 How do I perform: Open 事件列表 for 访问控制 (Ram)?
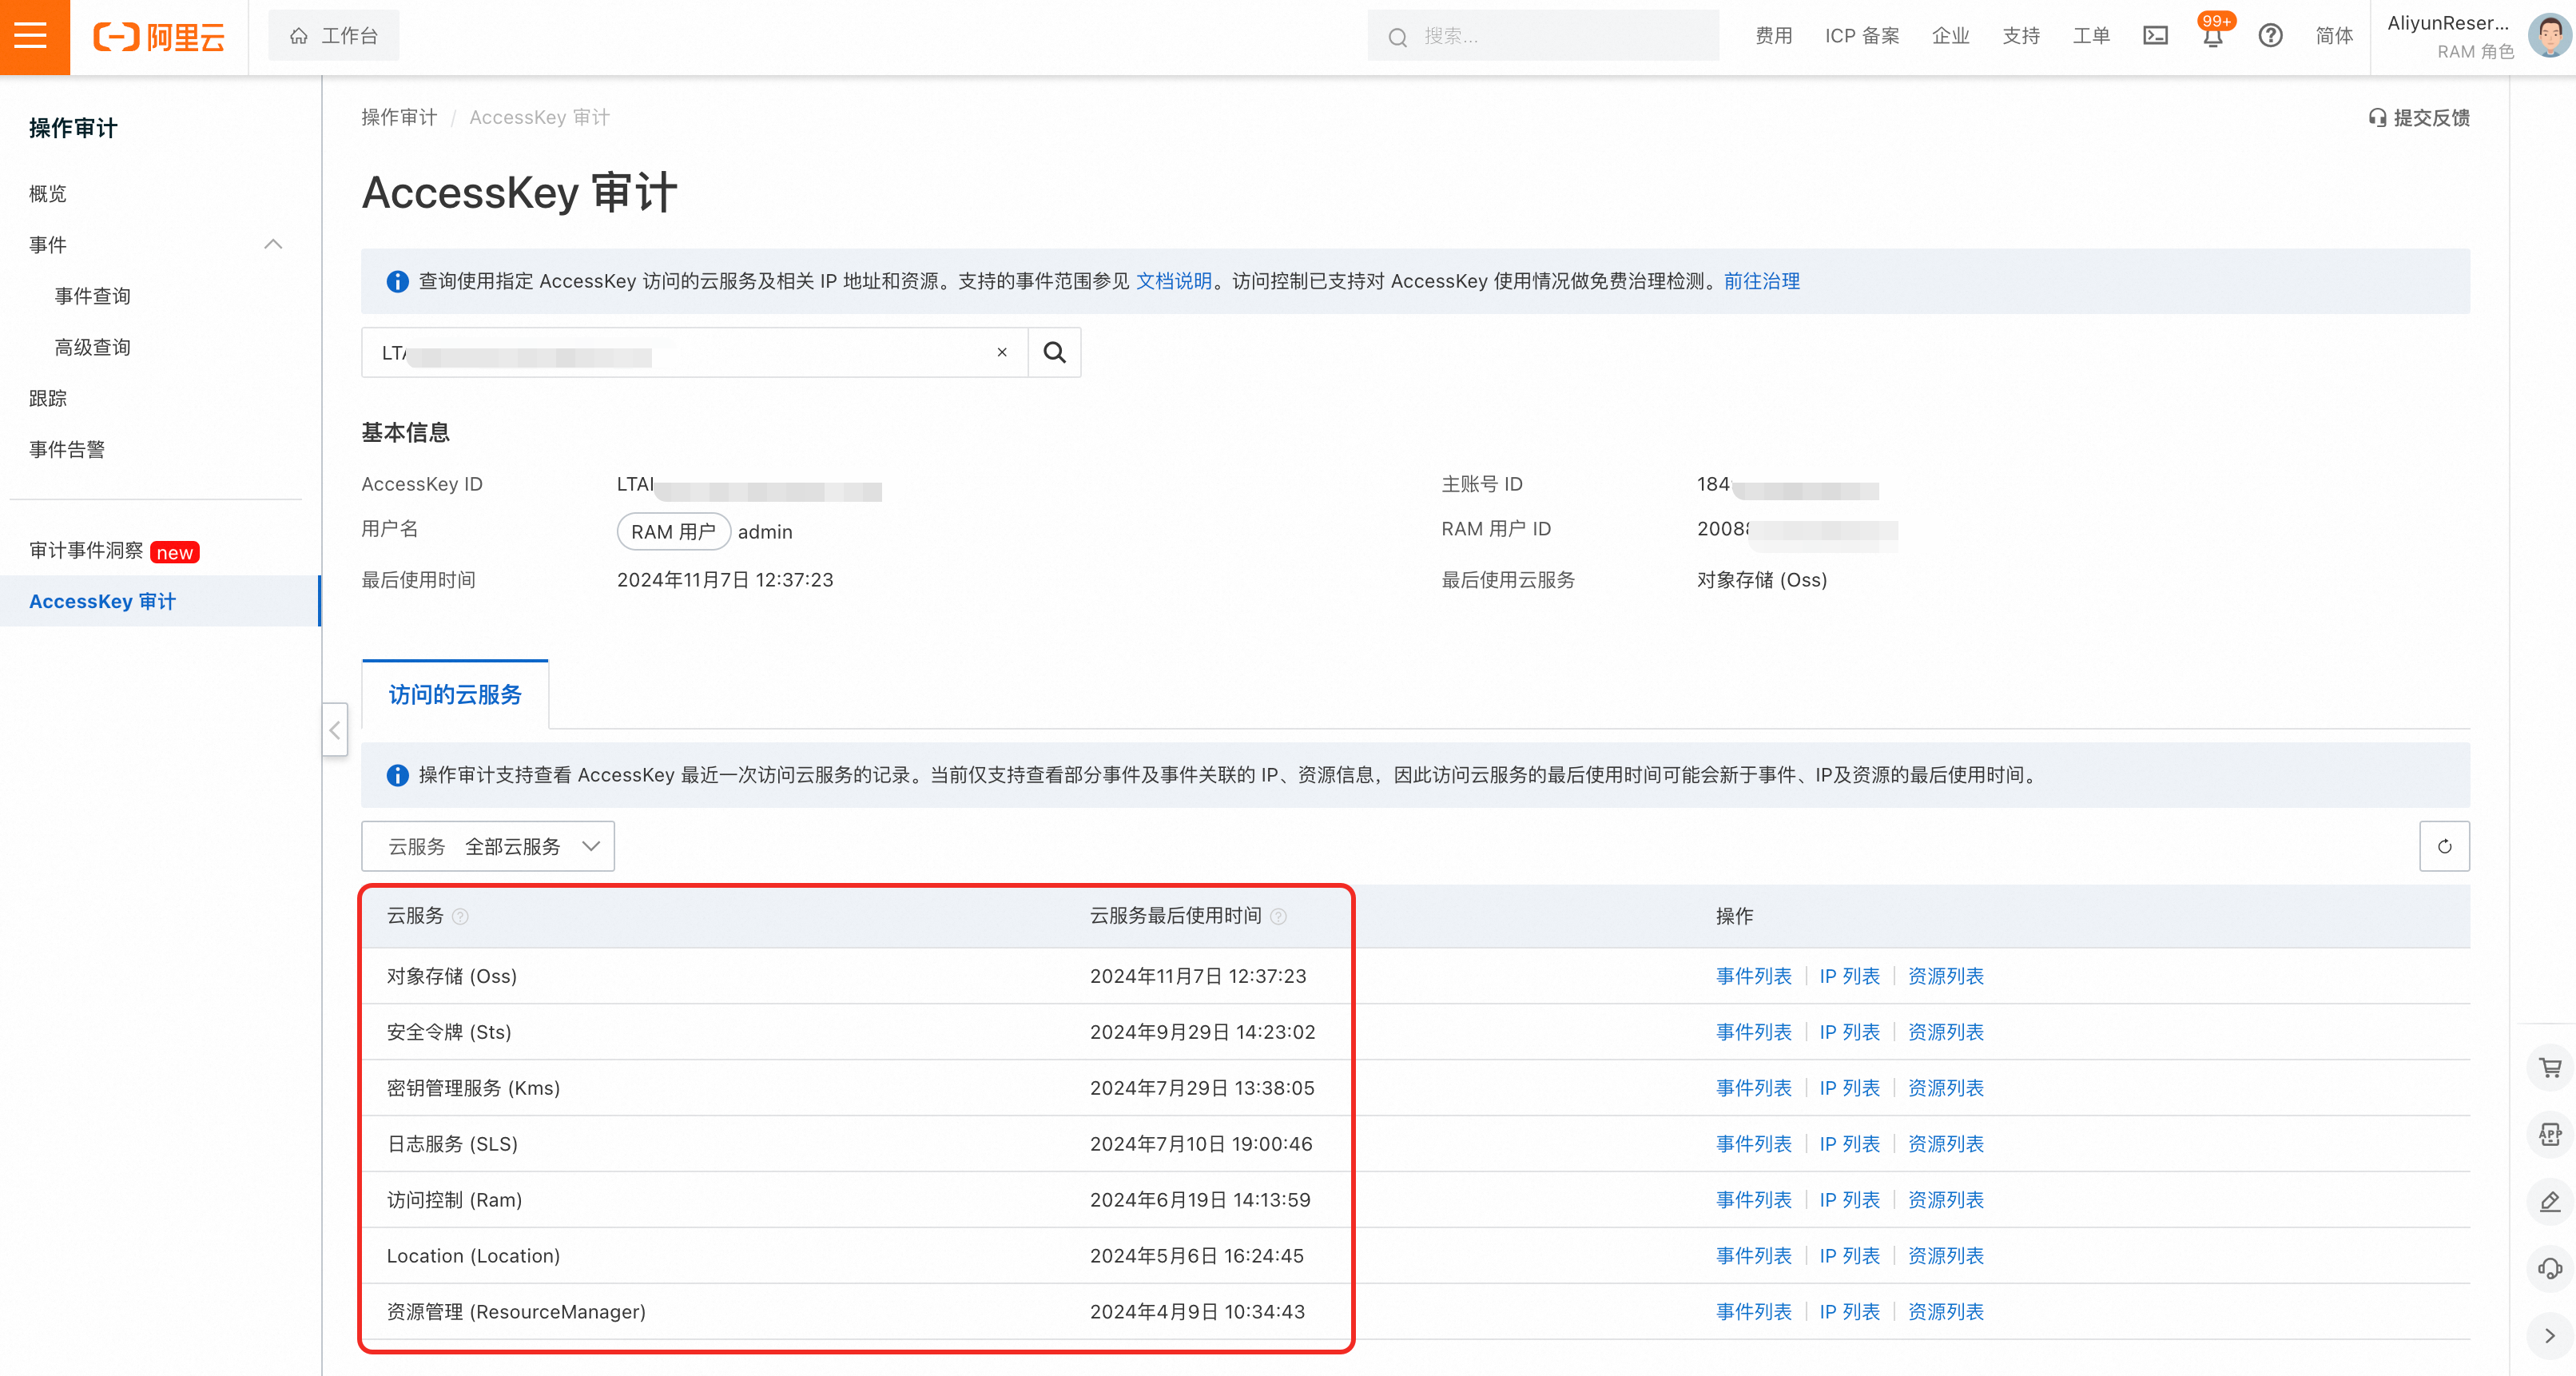pyautogui.click(x=1754, y=1200)
